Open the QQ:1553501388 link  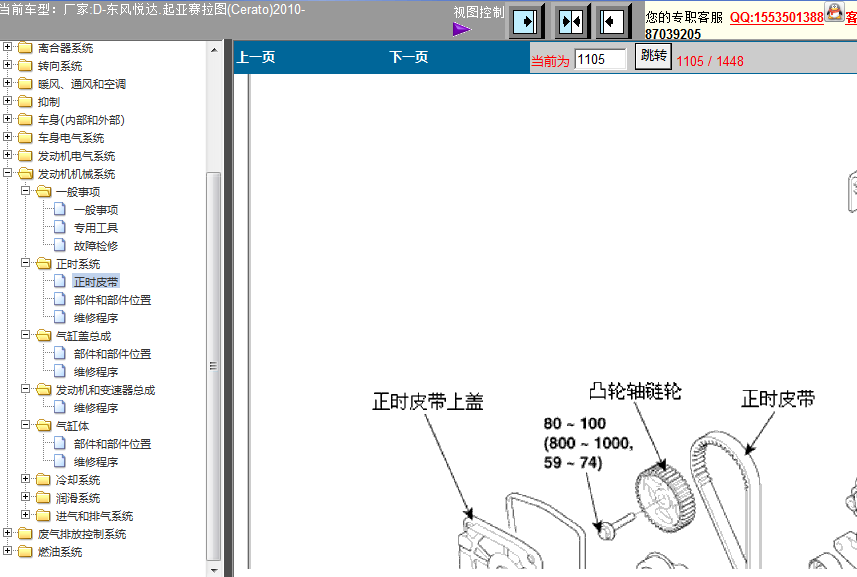click(776, 18)
